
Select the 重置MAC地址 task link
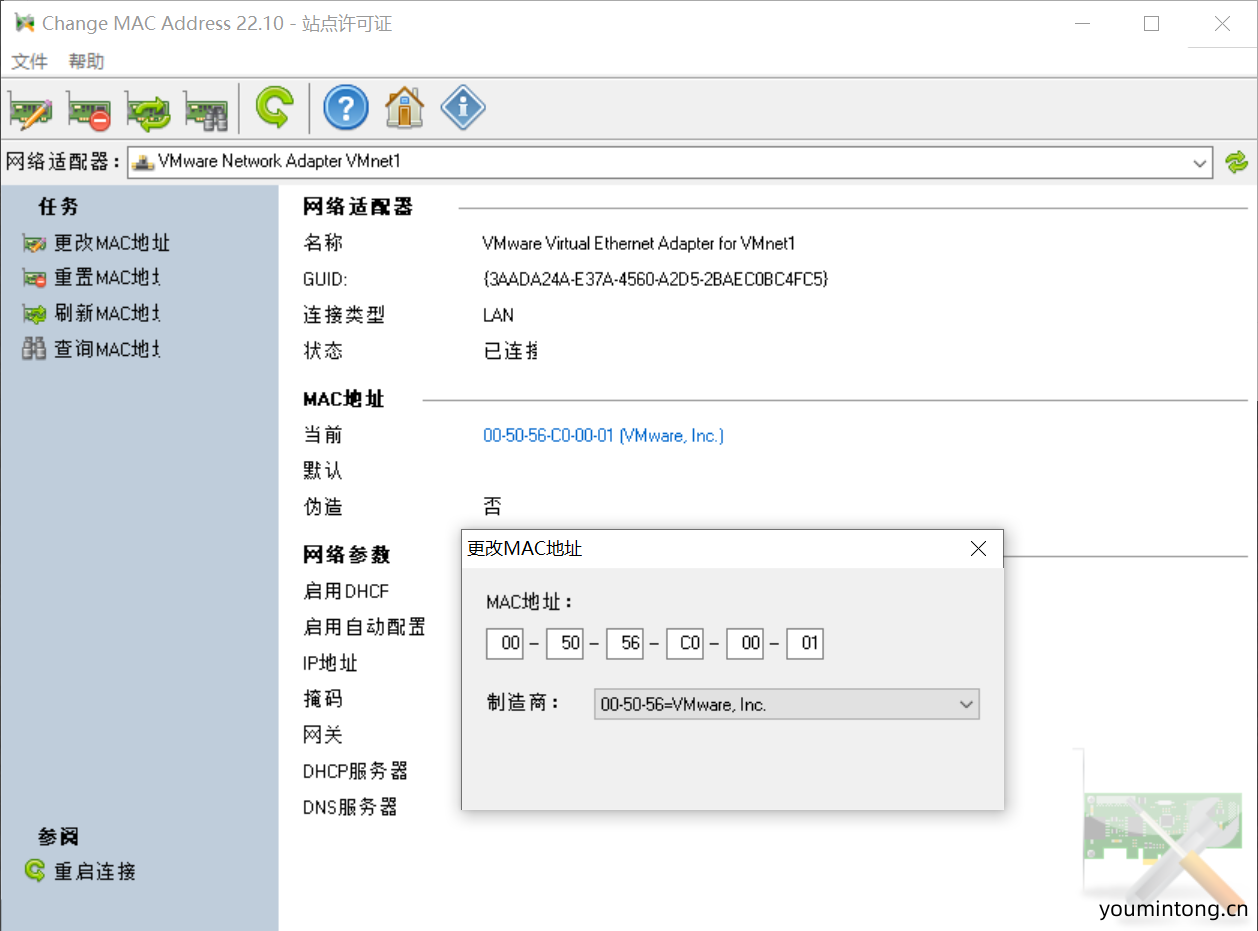(x=107, y=278)
